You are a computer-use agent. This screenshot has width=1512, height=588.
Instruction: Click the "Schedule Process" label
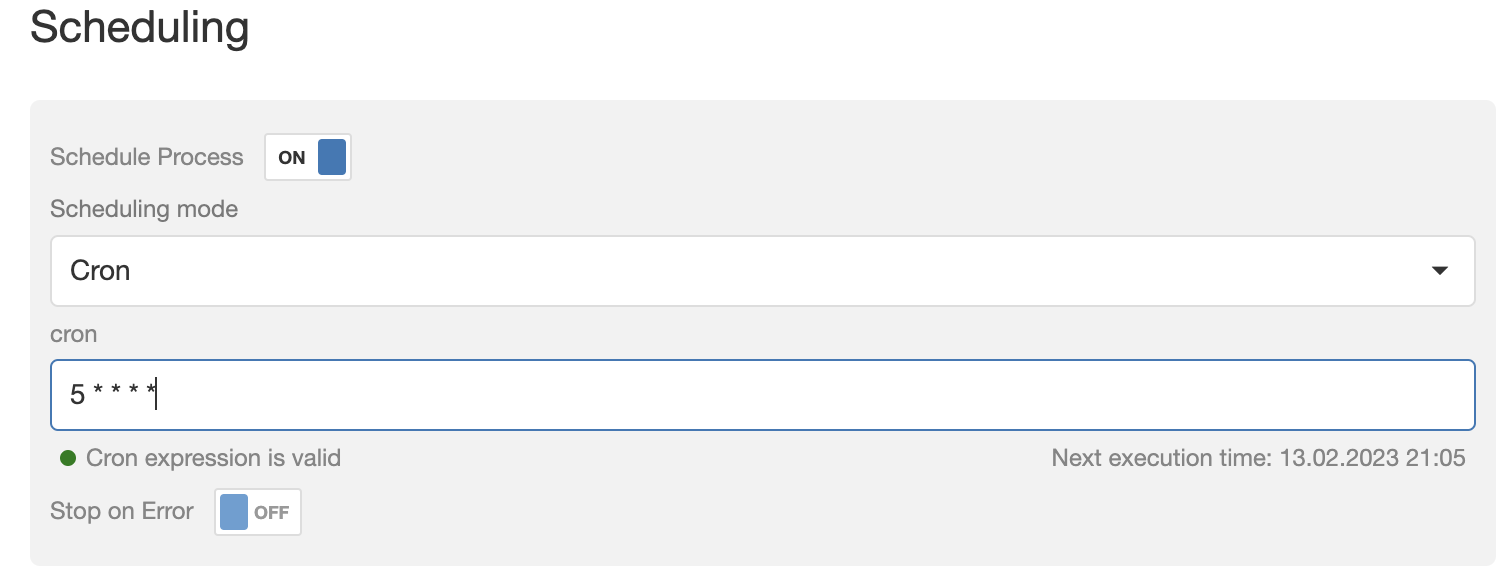coord(147,157)
